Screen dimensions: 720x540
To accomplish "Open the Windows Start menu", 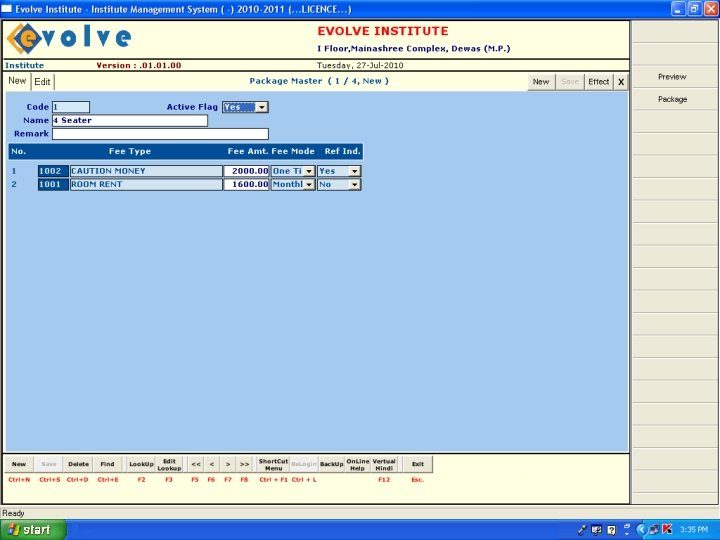I will (x=33, y=529).
